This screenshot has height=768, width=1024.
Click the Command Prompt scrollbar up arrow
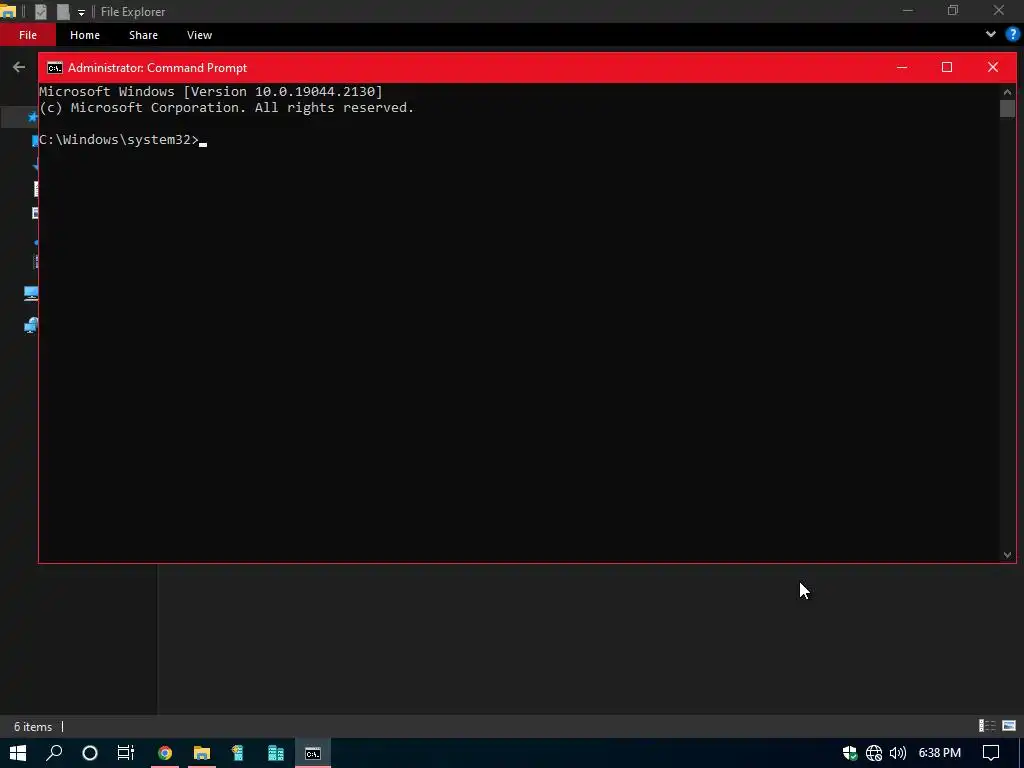click(1007, 92)
